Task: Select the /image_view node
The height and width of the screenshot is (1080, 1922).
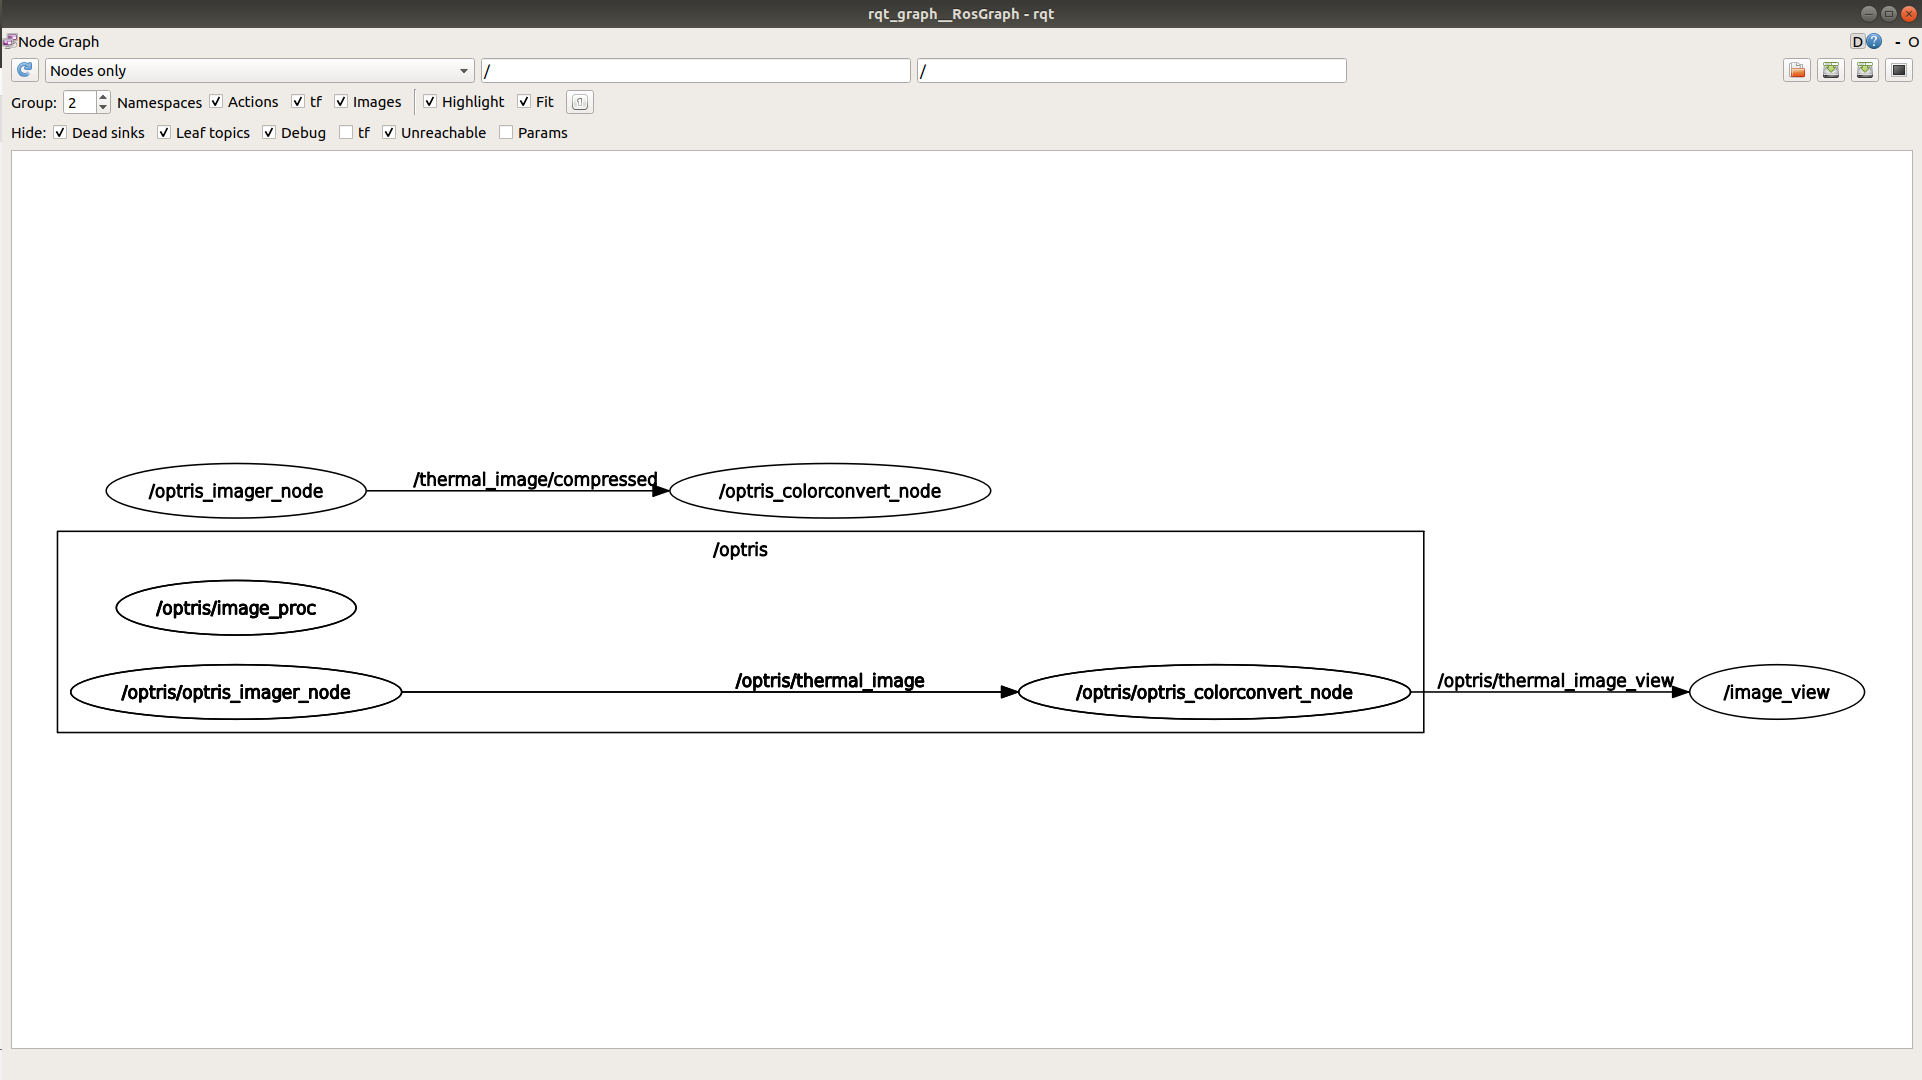Action: (x=1777, y=692)
